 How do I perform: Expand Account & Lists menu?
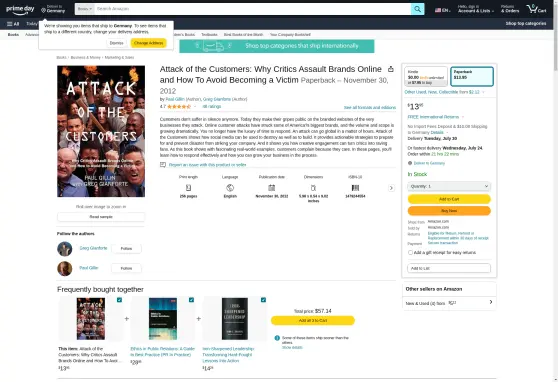point(475,9)
